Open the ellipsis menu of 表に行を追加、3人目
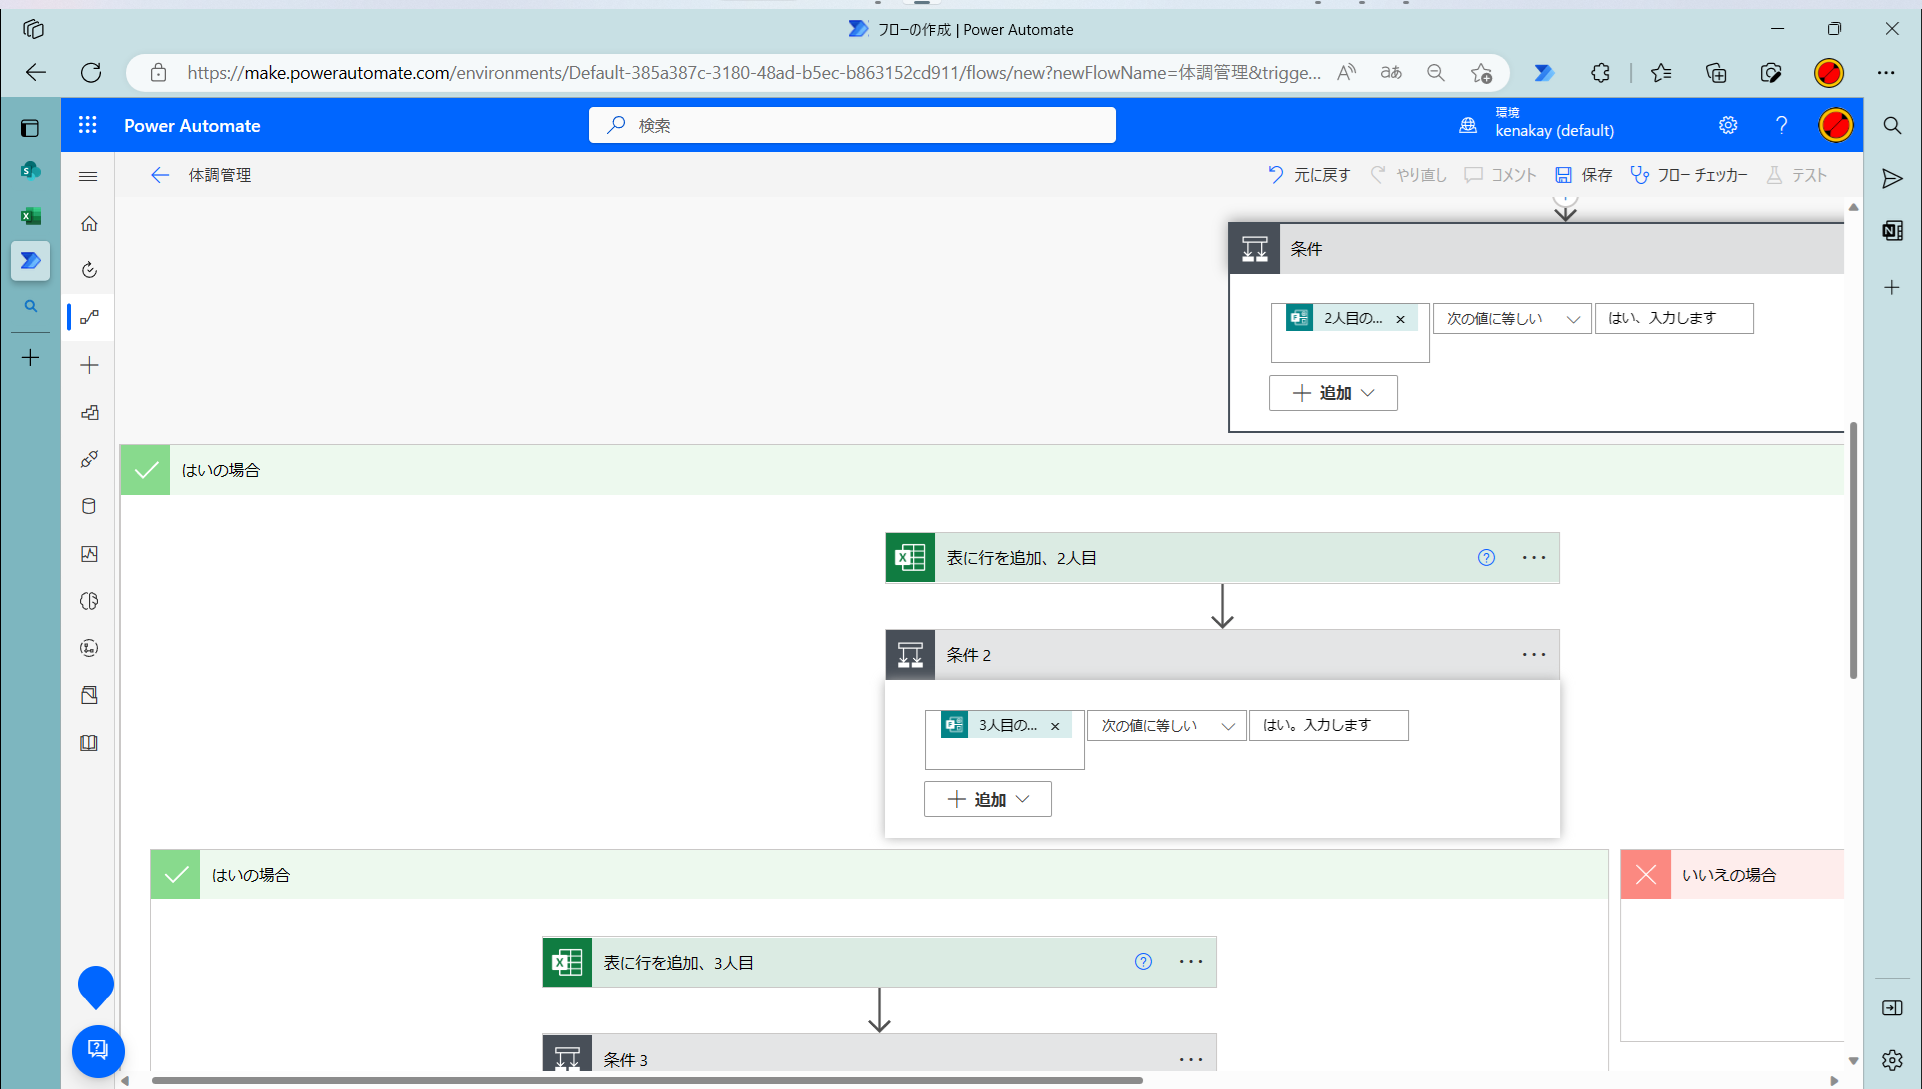Screen dimensions: 1922x1089 [x=1190, y=962]
